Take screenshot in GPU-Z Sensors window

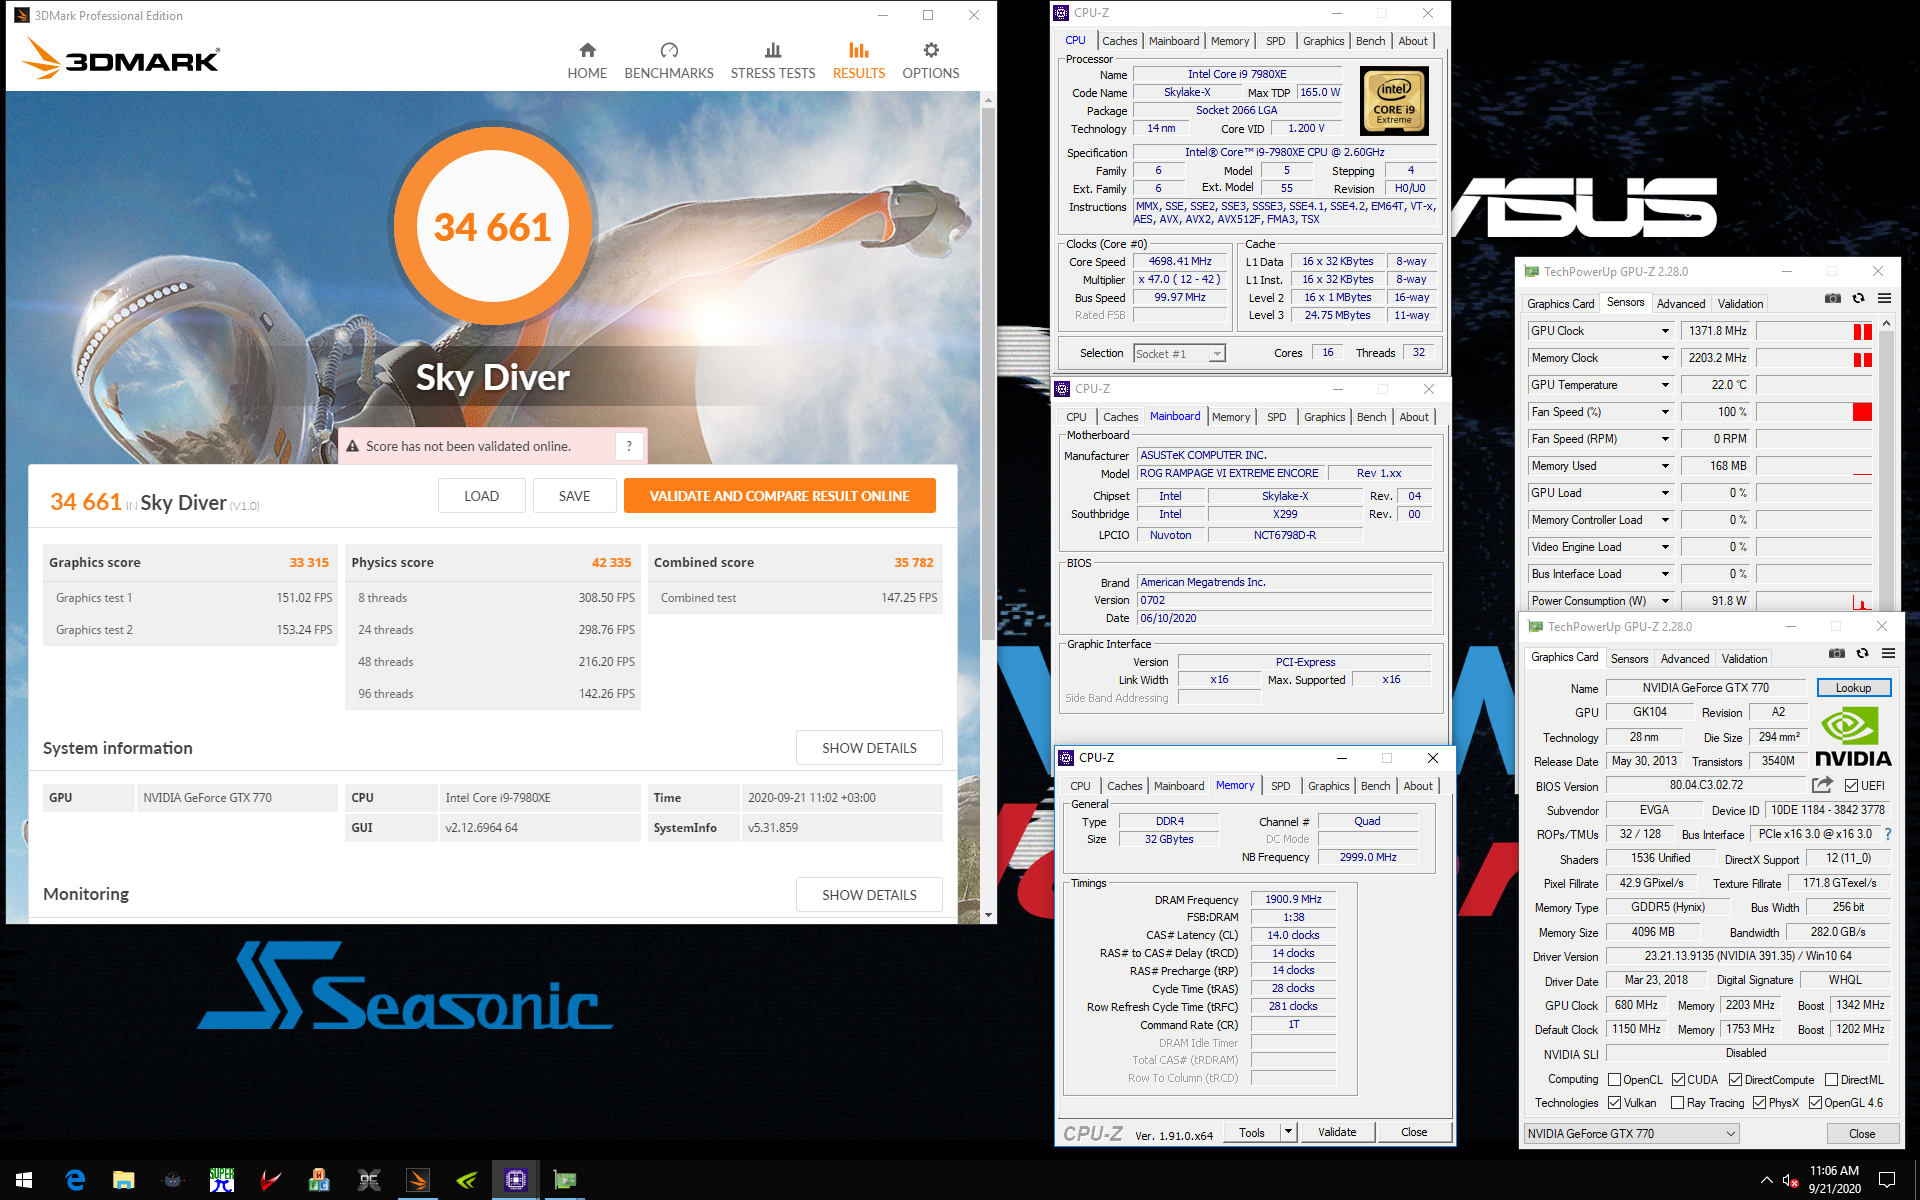(1833, 298)
